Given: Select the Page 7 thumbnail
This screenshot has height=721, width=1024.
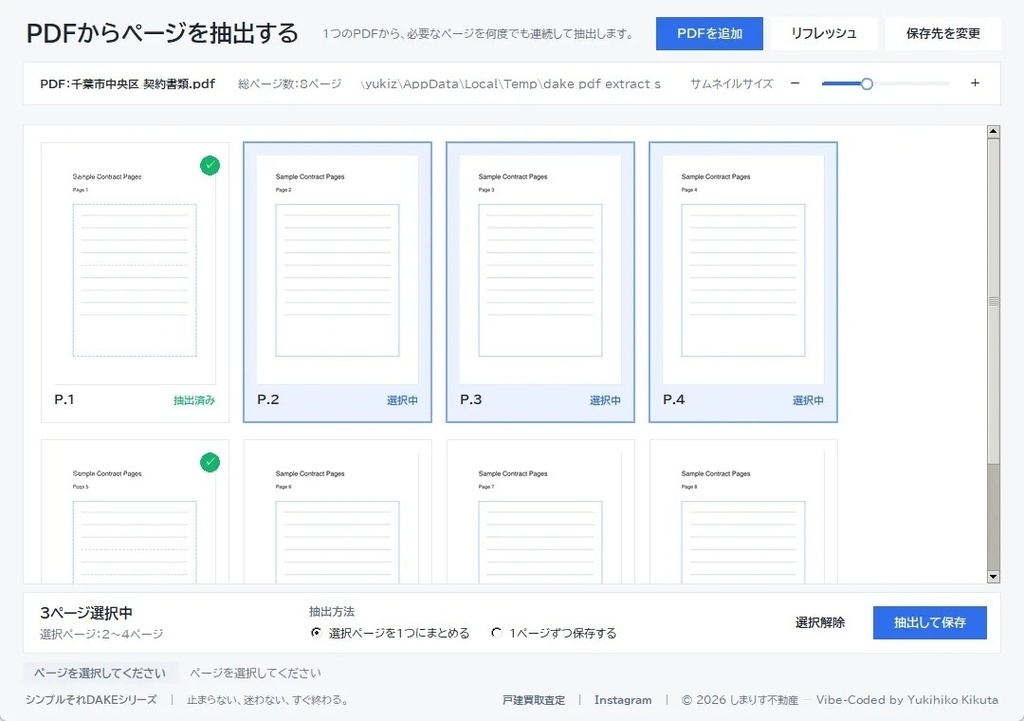Looking at the screenshot, I should click(x=540, y=511).
